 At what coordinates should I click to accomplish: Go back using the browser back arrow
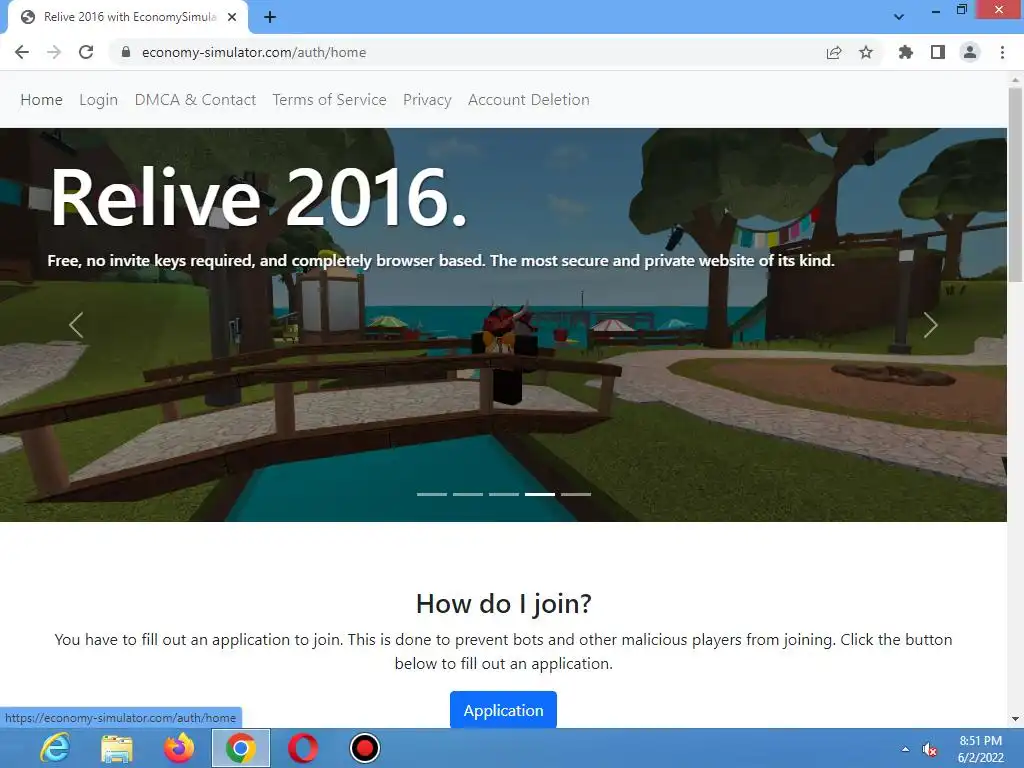click(x=22, y=52)
